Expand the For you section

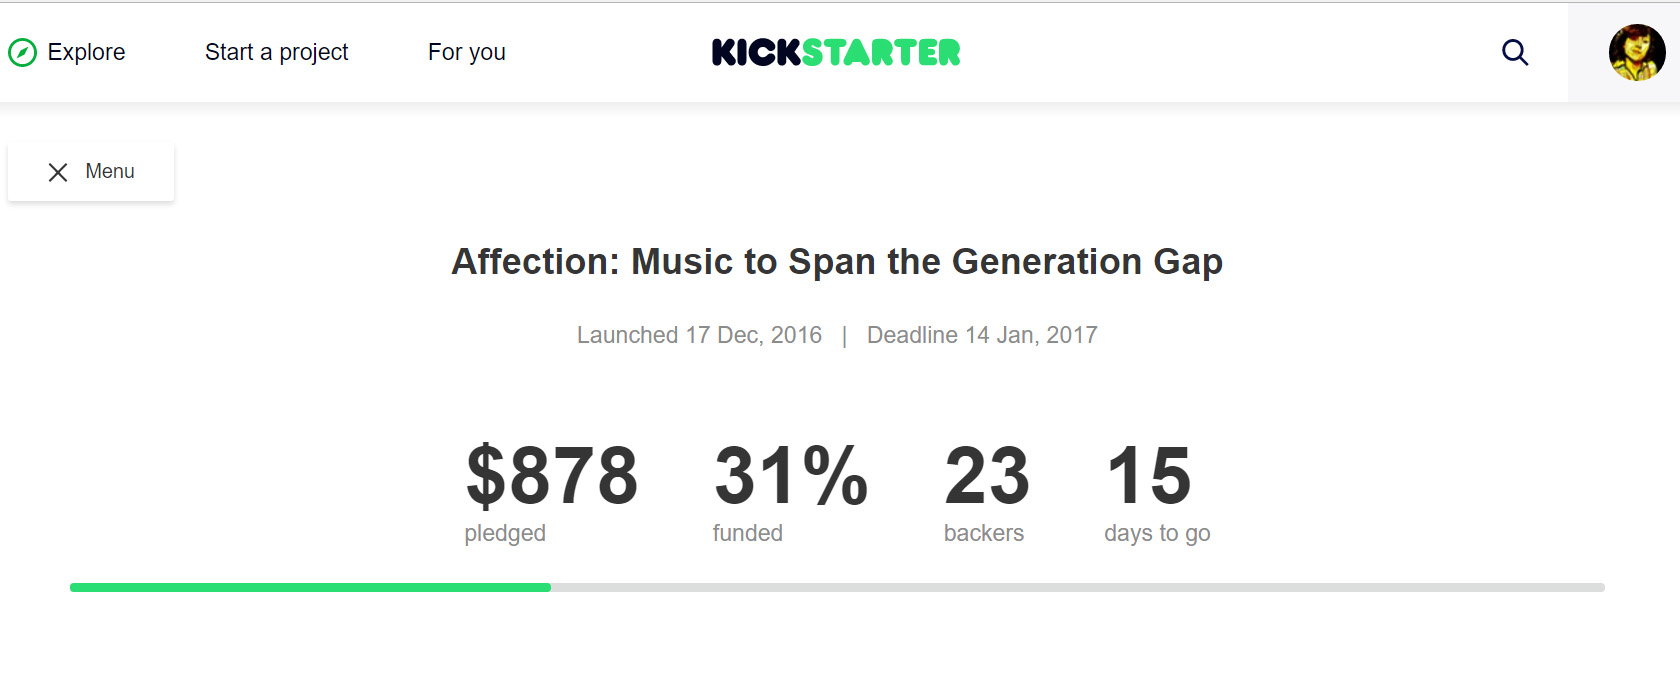point(466,52)
